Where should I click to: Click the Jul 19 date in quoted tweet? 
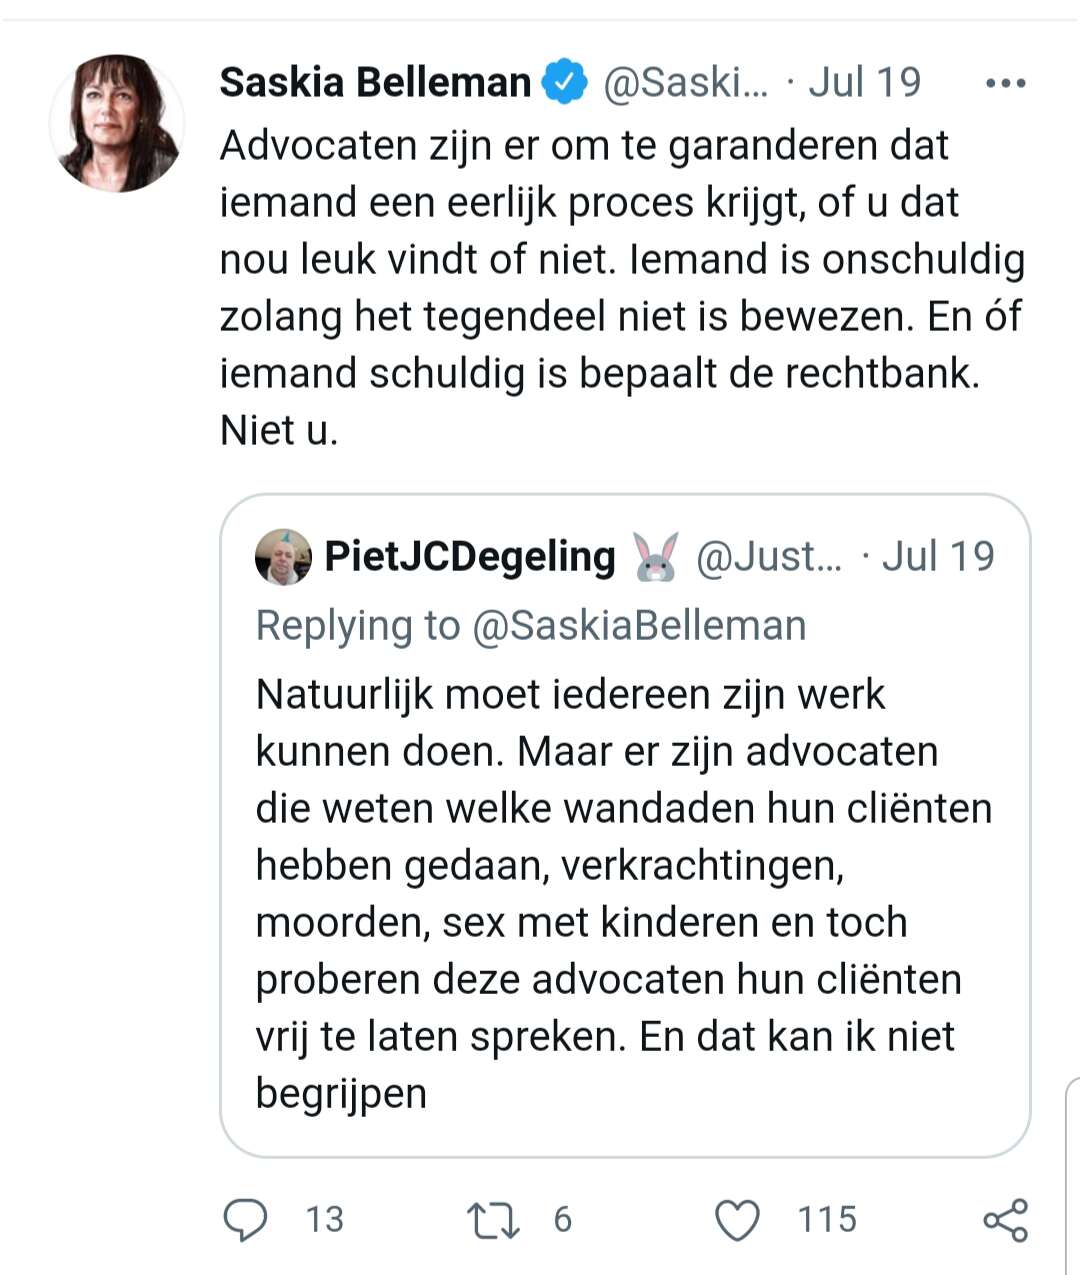[x=938, y=557]
